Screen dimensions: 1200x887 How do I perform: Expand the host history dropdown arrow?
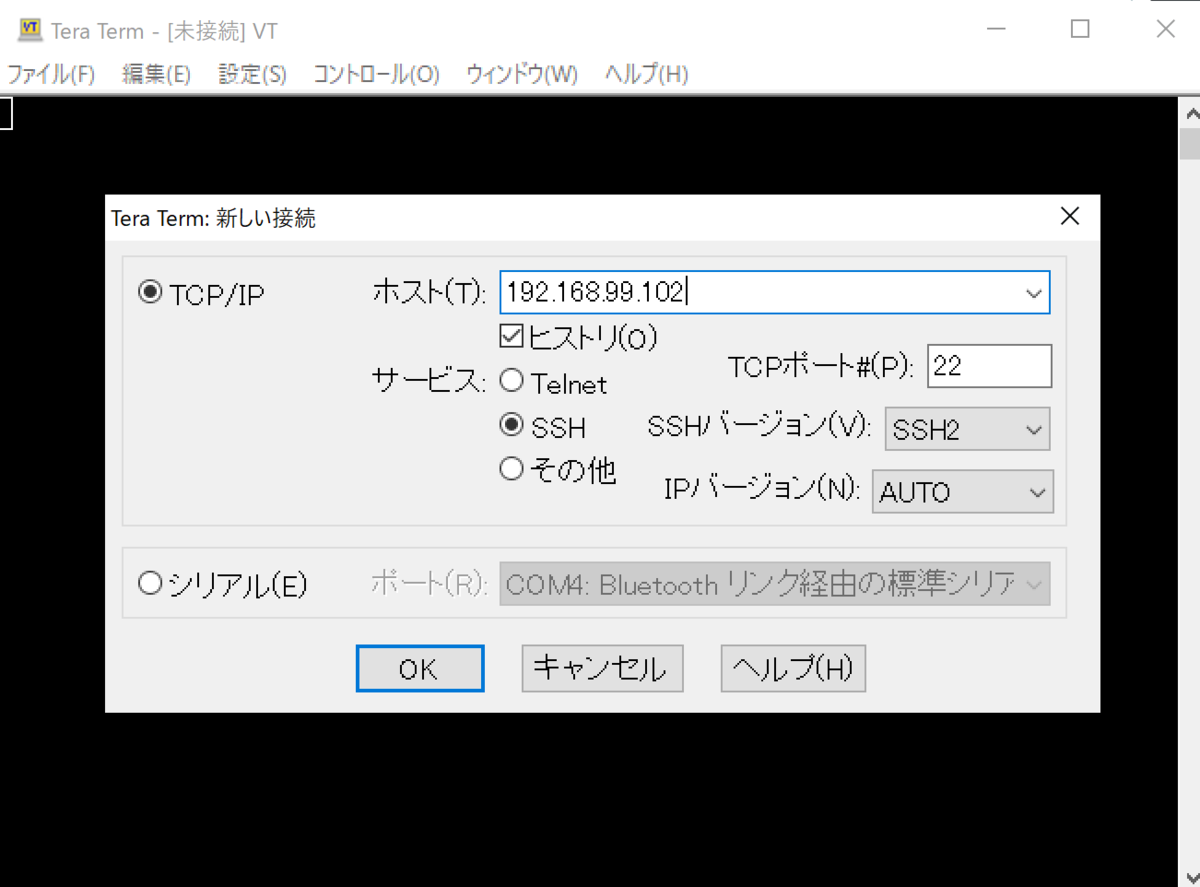tap(1033, 293)
